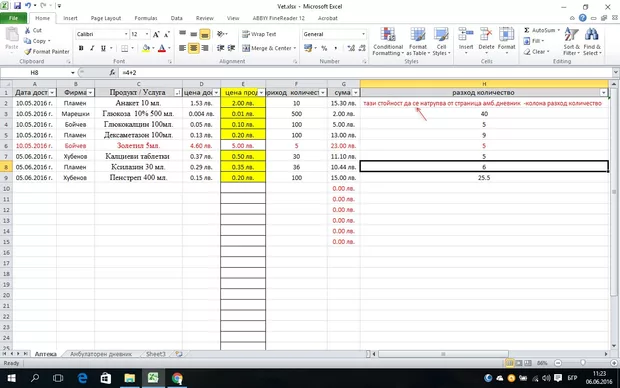Increase font size with large A icon
Viewport: 620px width, 388px height.
coord(156,34)
